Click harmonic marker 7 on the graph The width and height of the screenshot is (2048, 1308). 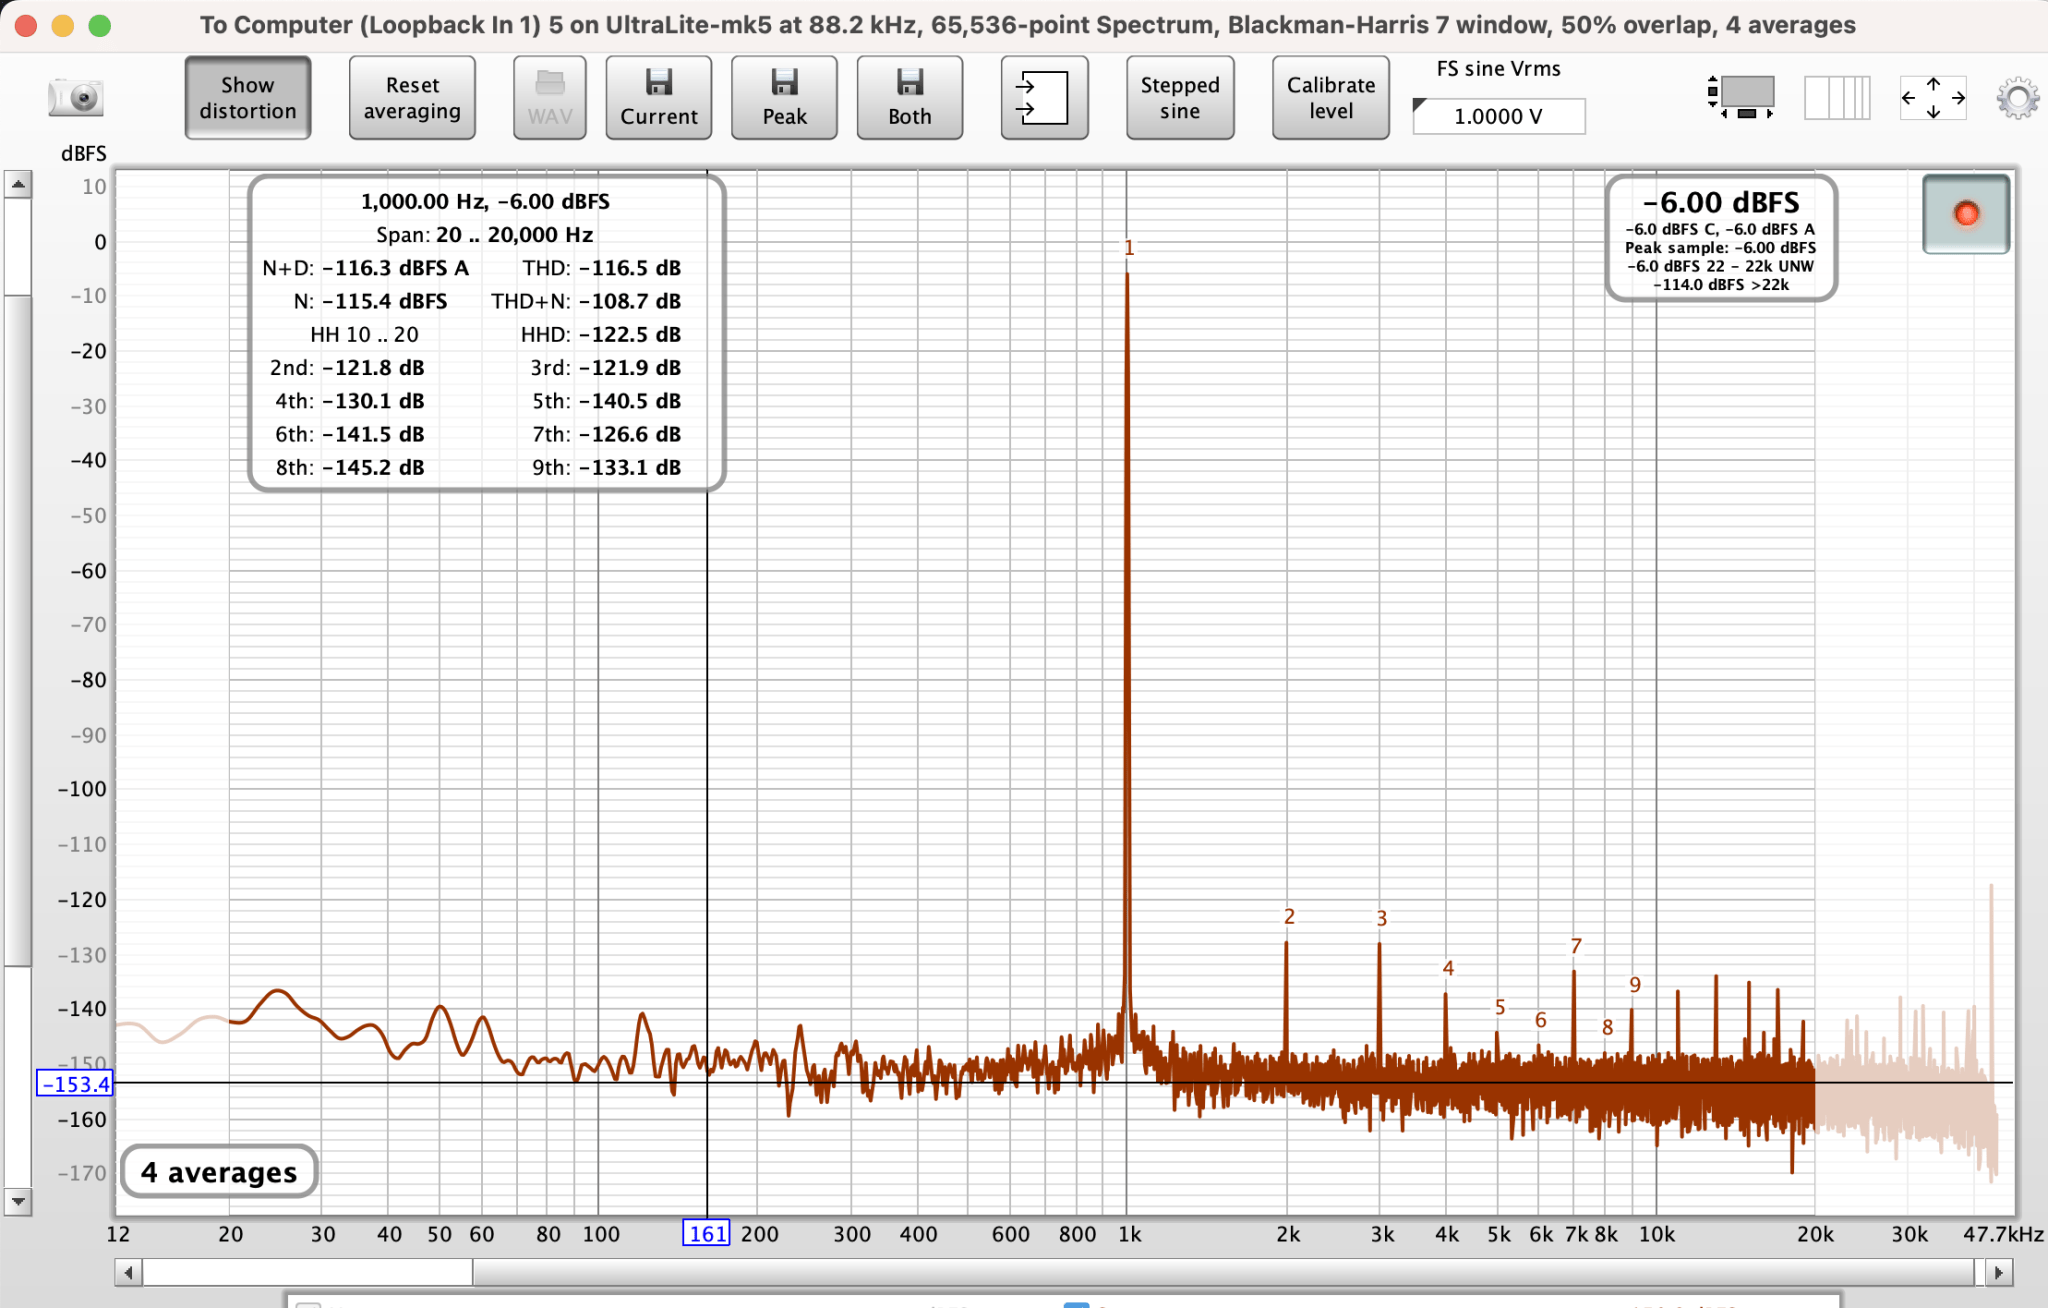[1576, 945]
